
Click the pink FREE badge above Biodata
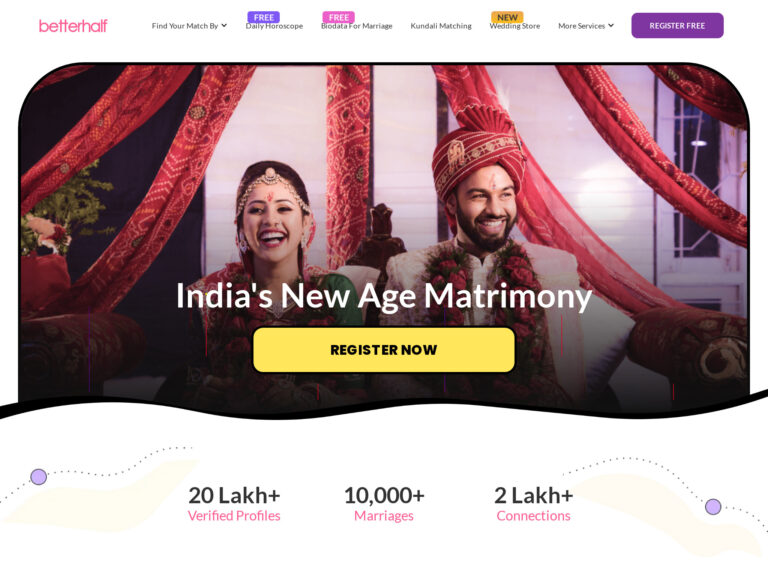(x=338, y=17)
